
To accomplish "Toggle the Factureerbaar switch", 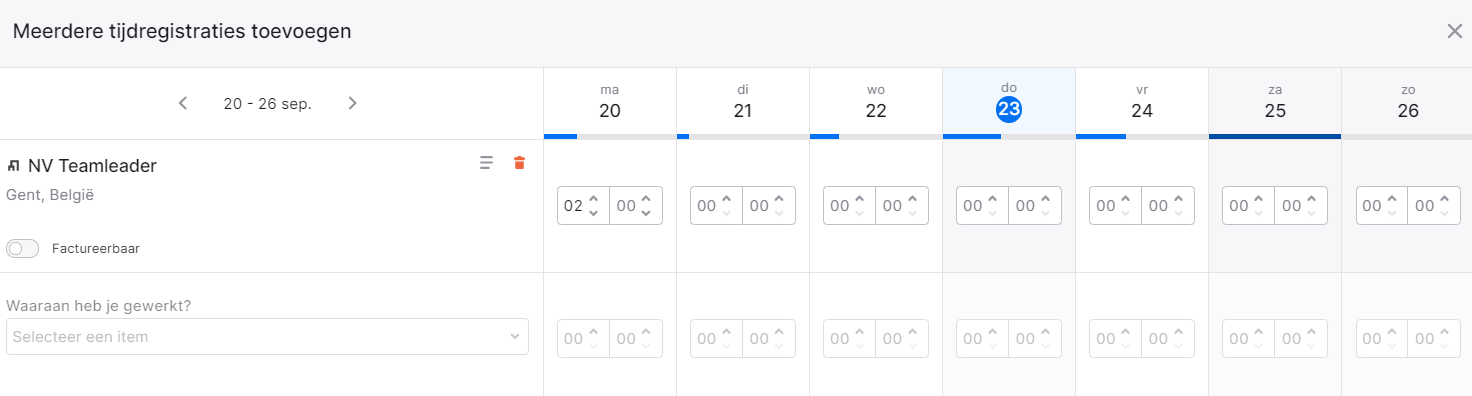I will coord(22,248).
